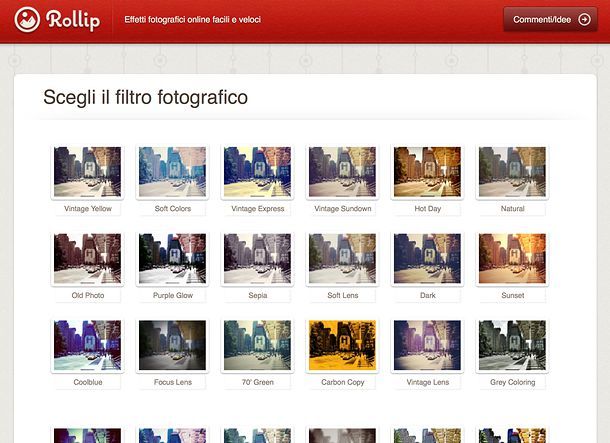Click the Soft Lens label
This screenshot has height=443, width=610.
(343, 296)
